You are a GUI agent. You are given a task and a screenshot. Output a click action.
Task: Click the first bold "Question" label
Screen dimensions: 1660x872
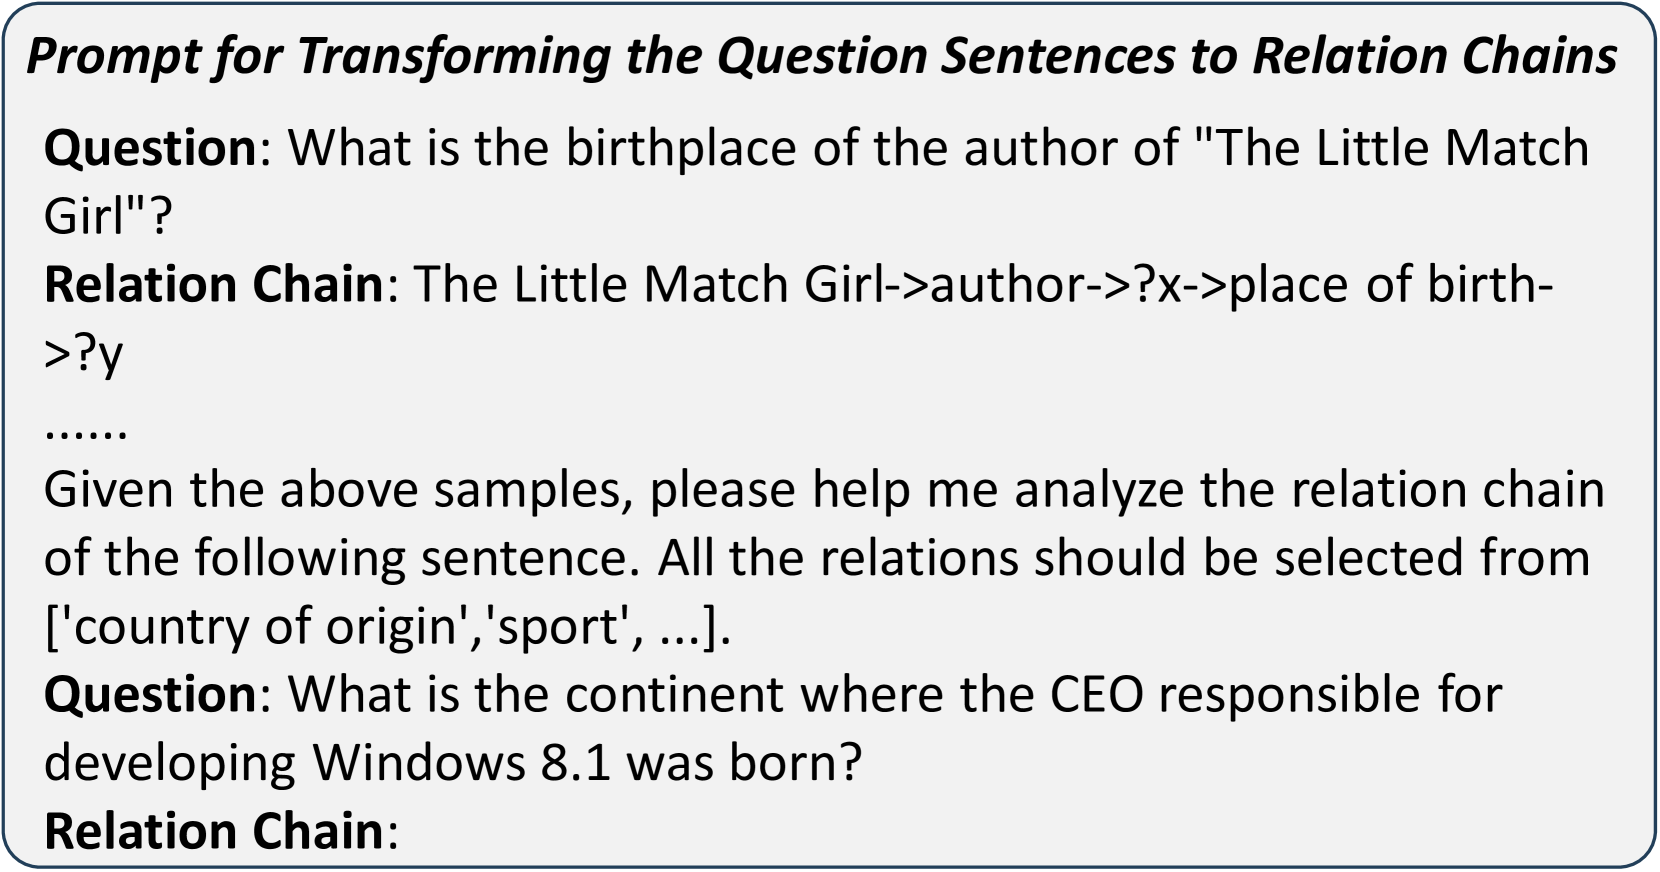151,149
